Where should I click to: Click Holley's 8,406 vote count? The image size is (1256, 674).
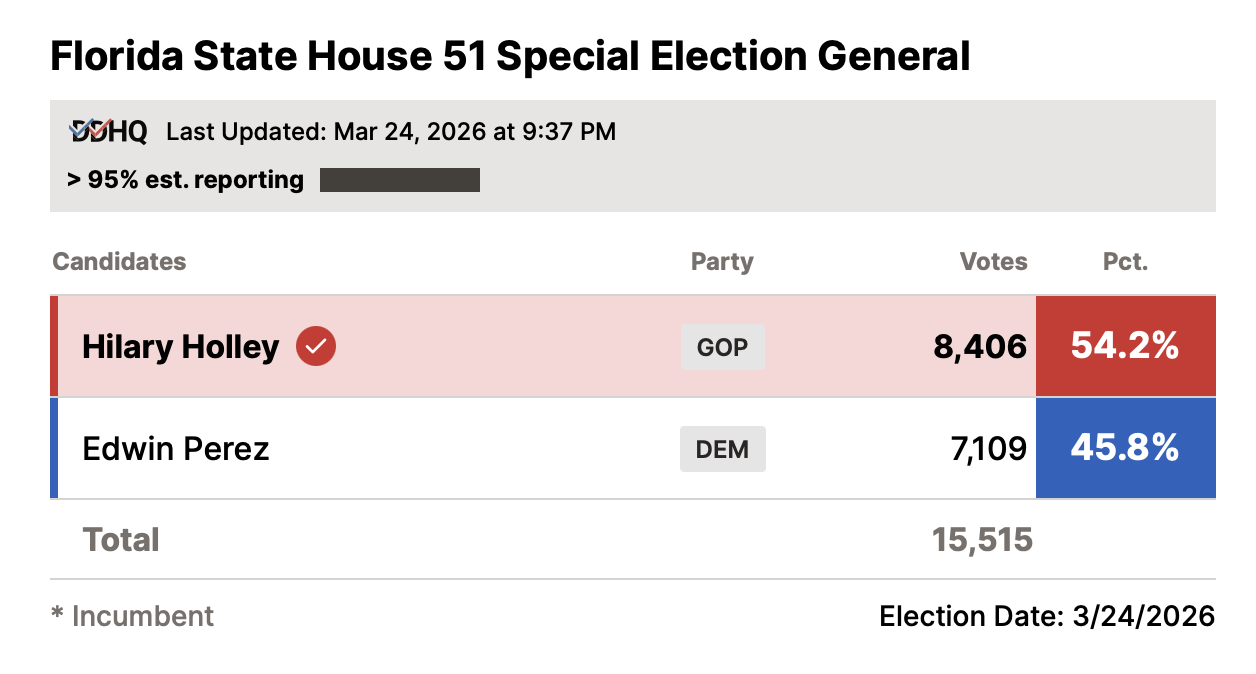coord(981,347)
